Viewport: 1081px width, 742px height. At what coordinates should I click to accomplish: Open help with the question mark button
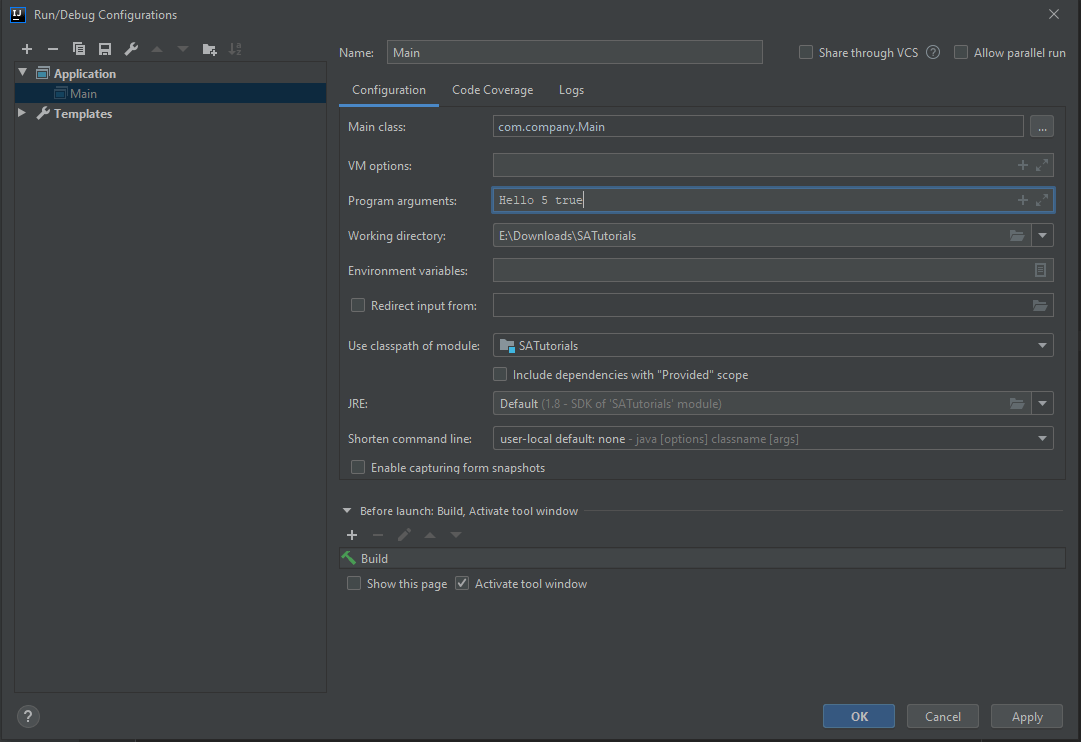click(27, 716)
